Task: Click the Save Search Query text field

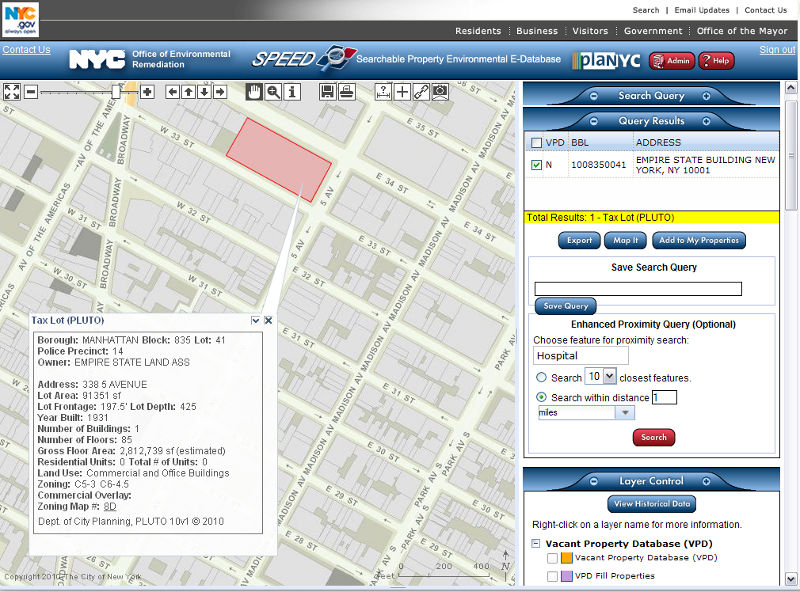Action: [x=638, y=289]
